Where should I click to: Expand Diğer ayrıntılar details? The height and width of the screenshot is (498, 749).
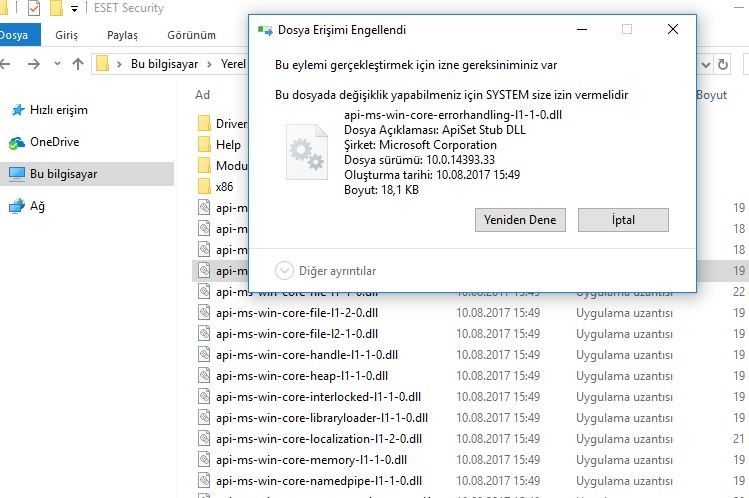click(326, 271)
